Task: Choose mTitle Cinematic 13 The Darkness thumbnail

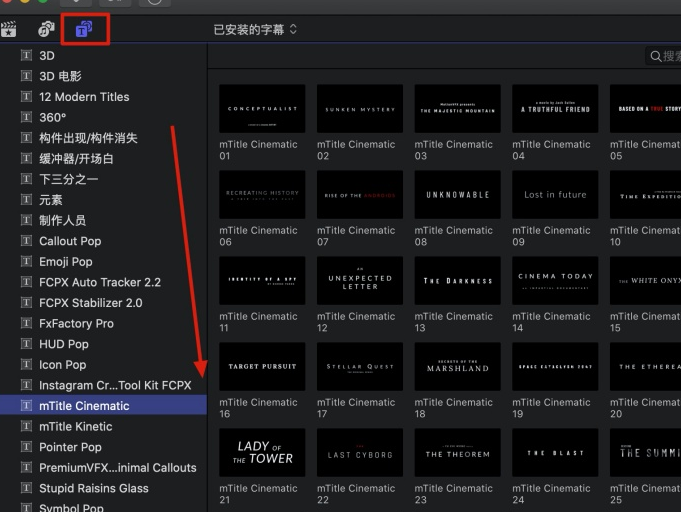Action: pyautogui.click(x=457, y=281)
